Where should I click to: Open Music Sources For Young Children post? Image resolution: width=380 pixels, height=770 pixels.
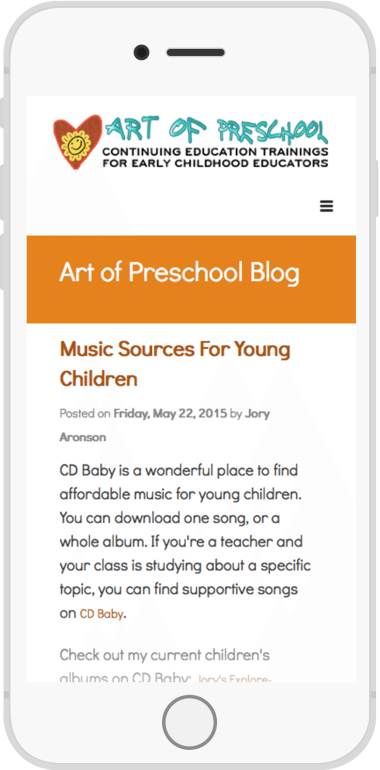(175, 364)
